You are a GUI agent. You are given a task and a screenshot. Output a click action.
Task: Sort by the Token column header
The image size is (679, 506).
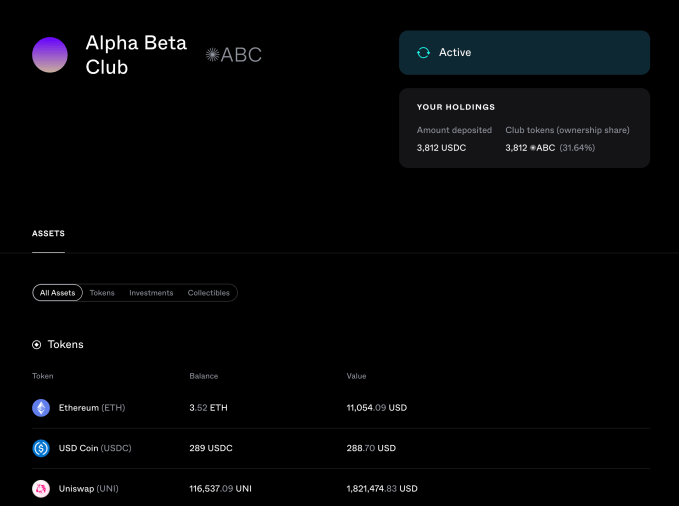click(x=43, y=376)
